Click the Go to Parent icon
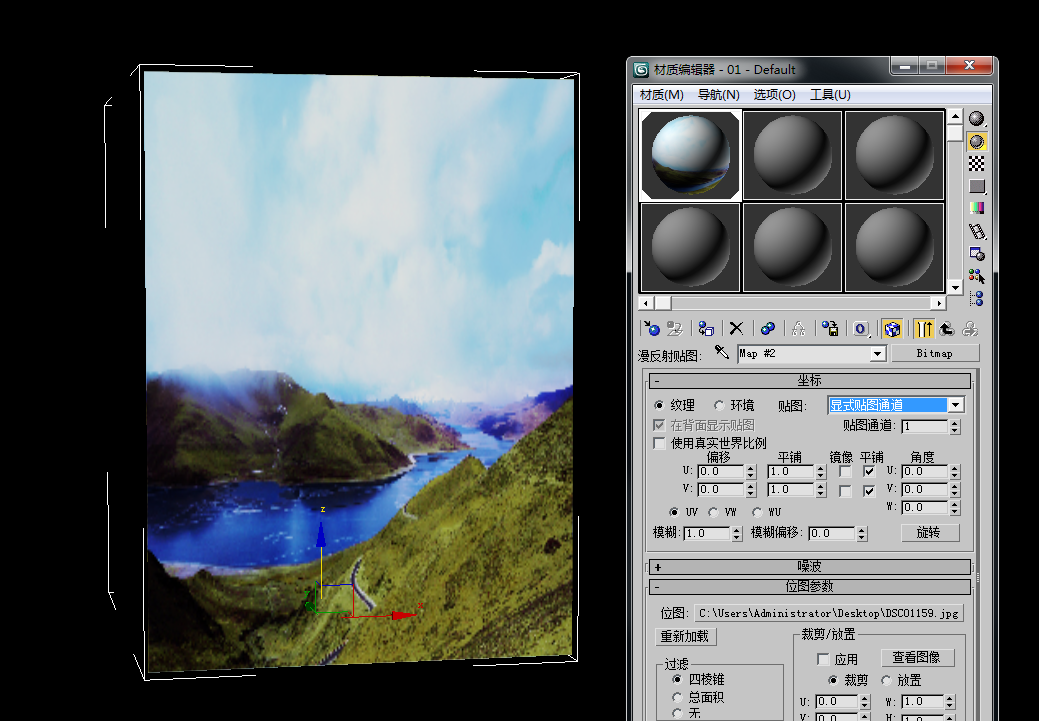 [x=946, y=328]
